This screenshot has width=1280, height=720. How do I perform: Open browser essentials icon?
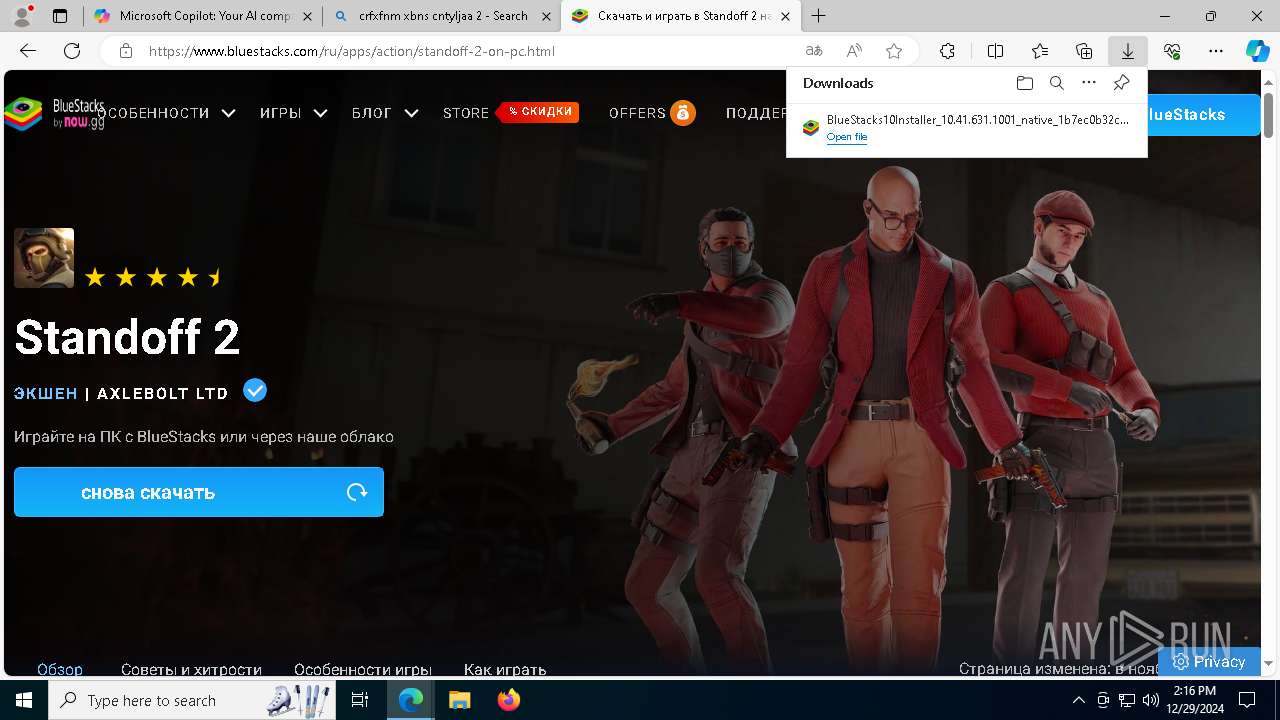pos(1172,51)
